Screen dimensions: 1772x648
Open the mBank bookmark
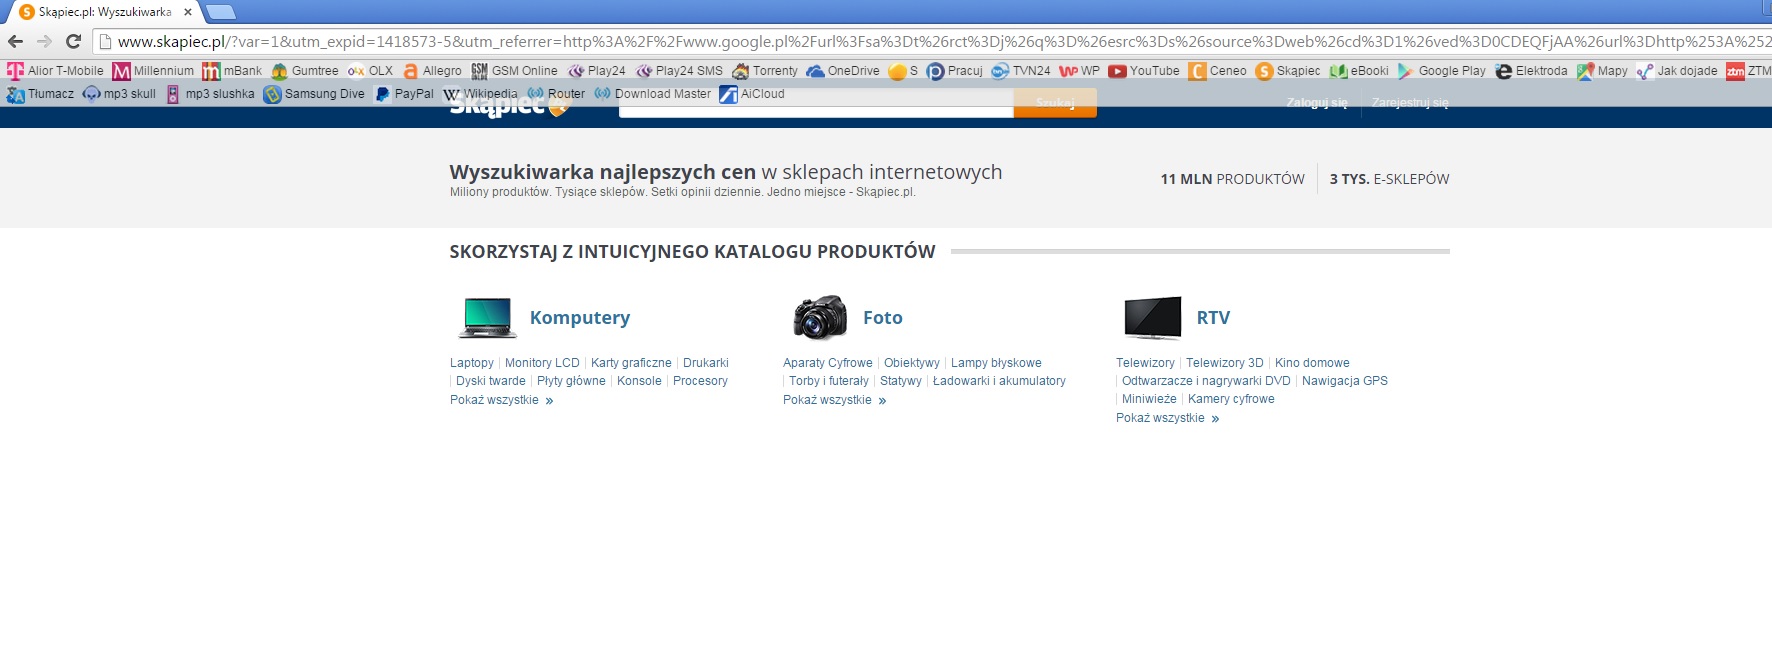232,71
